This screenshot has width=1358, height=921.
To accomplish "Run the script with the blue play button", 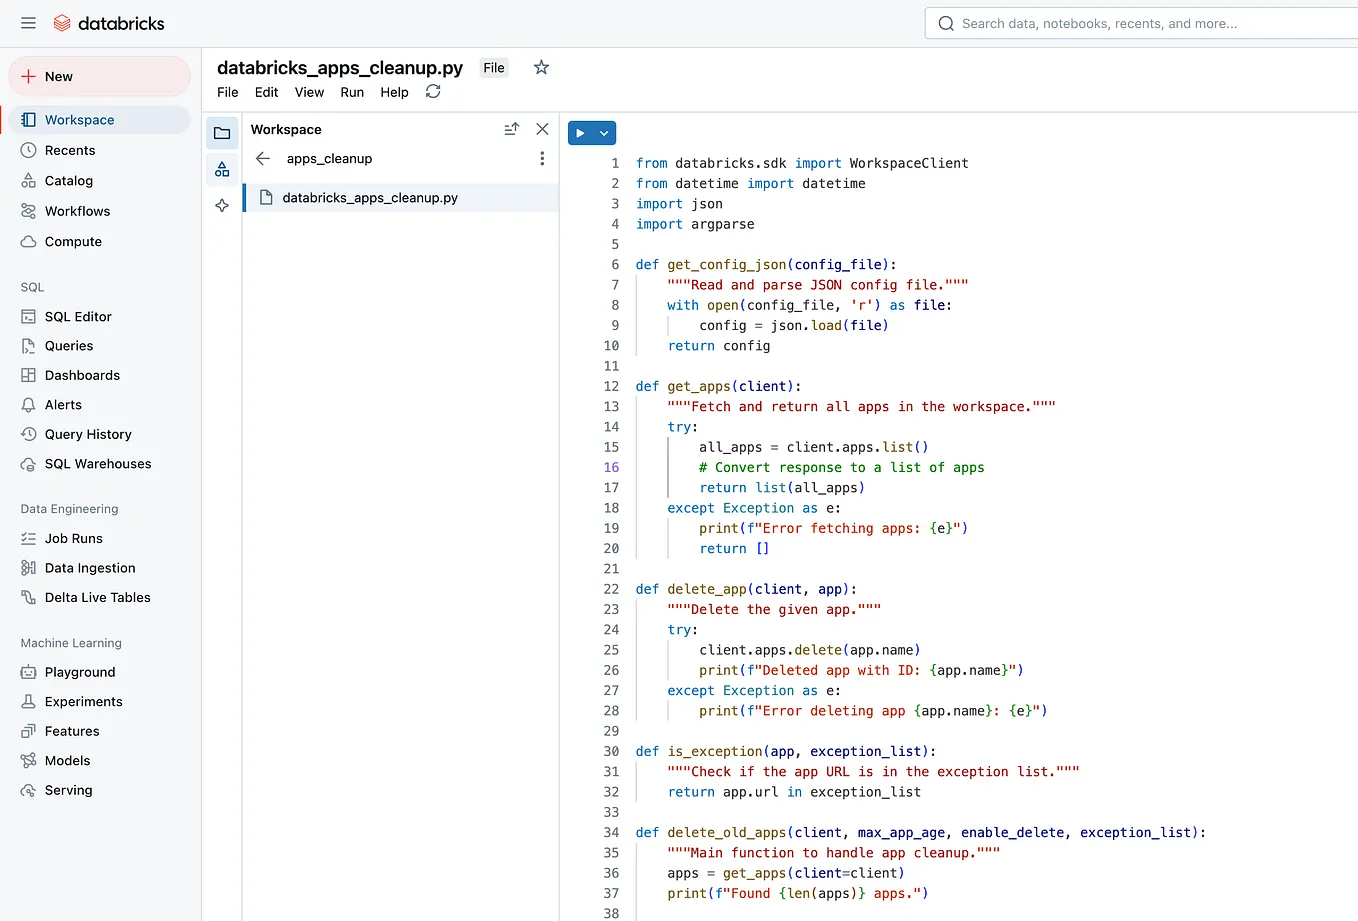I will click(583, 132).
